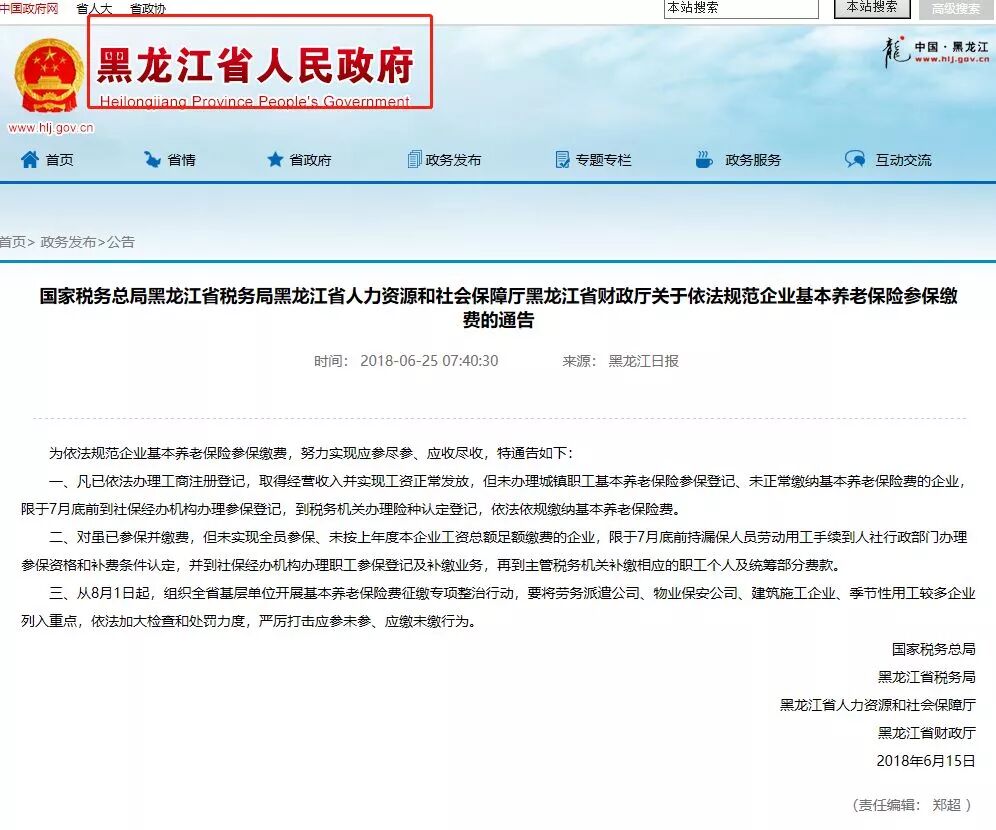Click the timestamp 2018-06-25 07:40:30
This screenshot has height=830, width=996.
[429, 361]
